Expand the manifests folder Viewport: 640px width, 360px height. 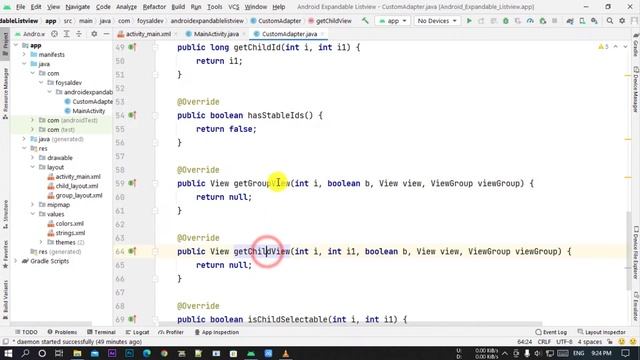pos(24,54)
